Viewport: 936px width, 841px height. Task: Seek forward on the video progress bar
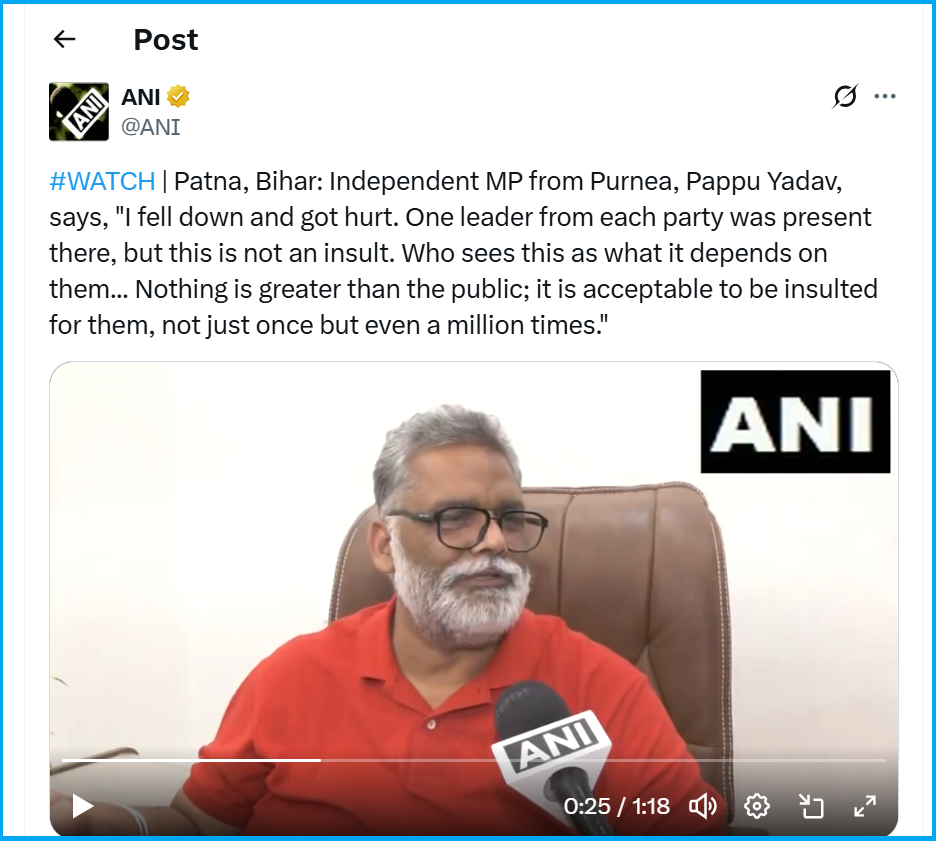[603, 760]
